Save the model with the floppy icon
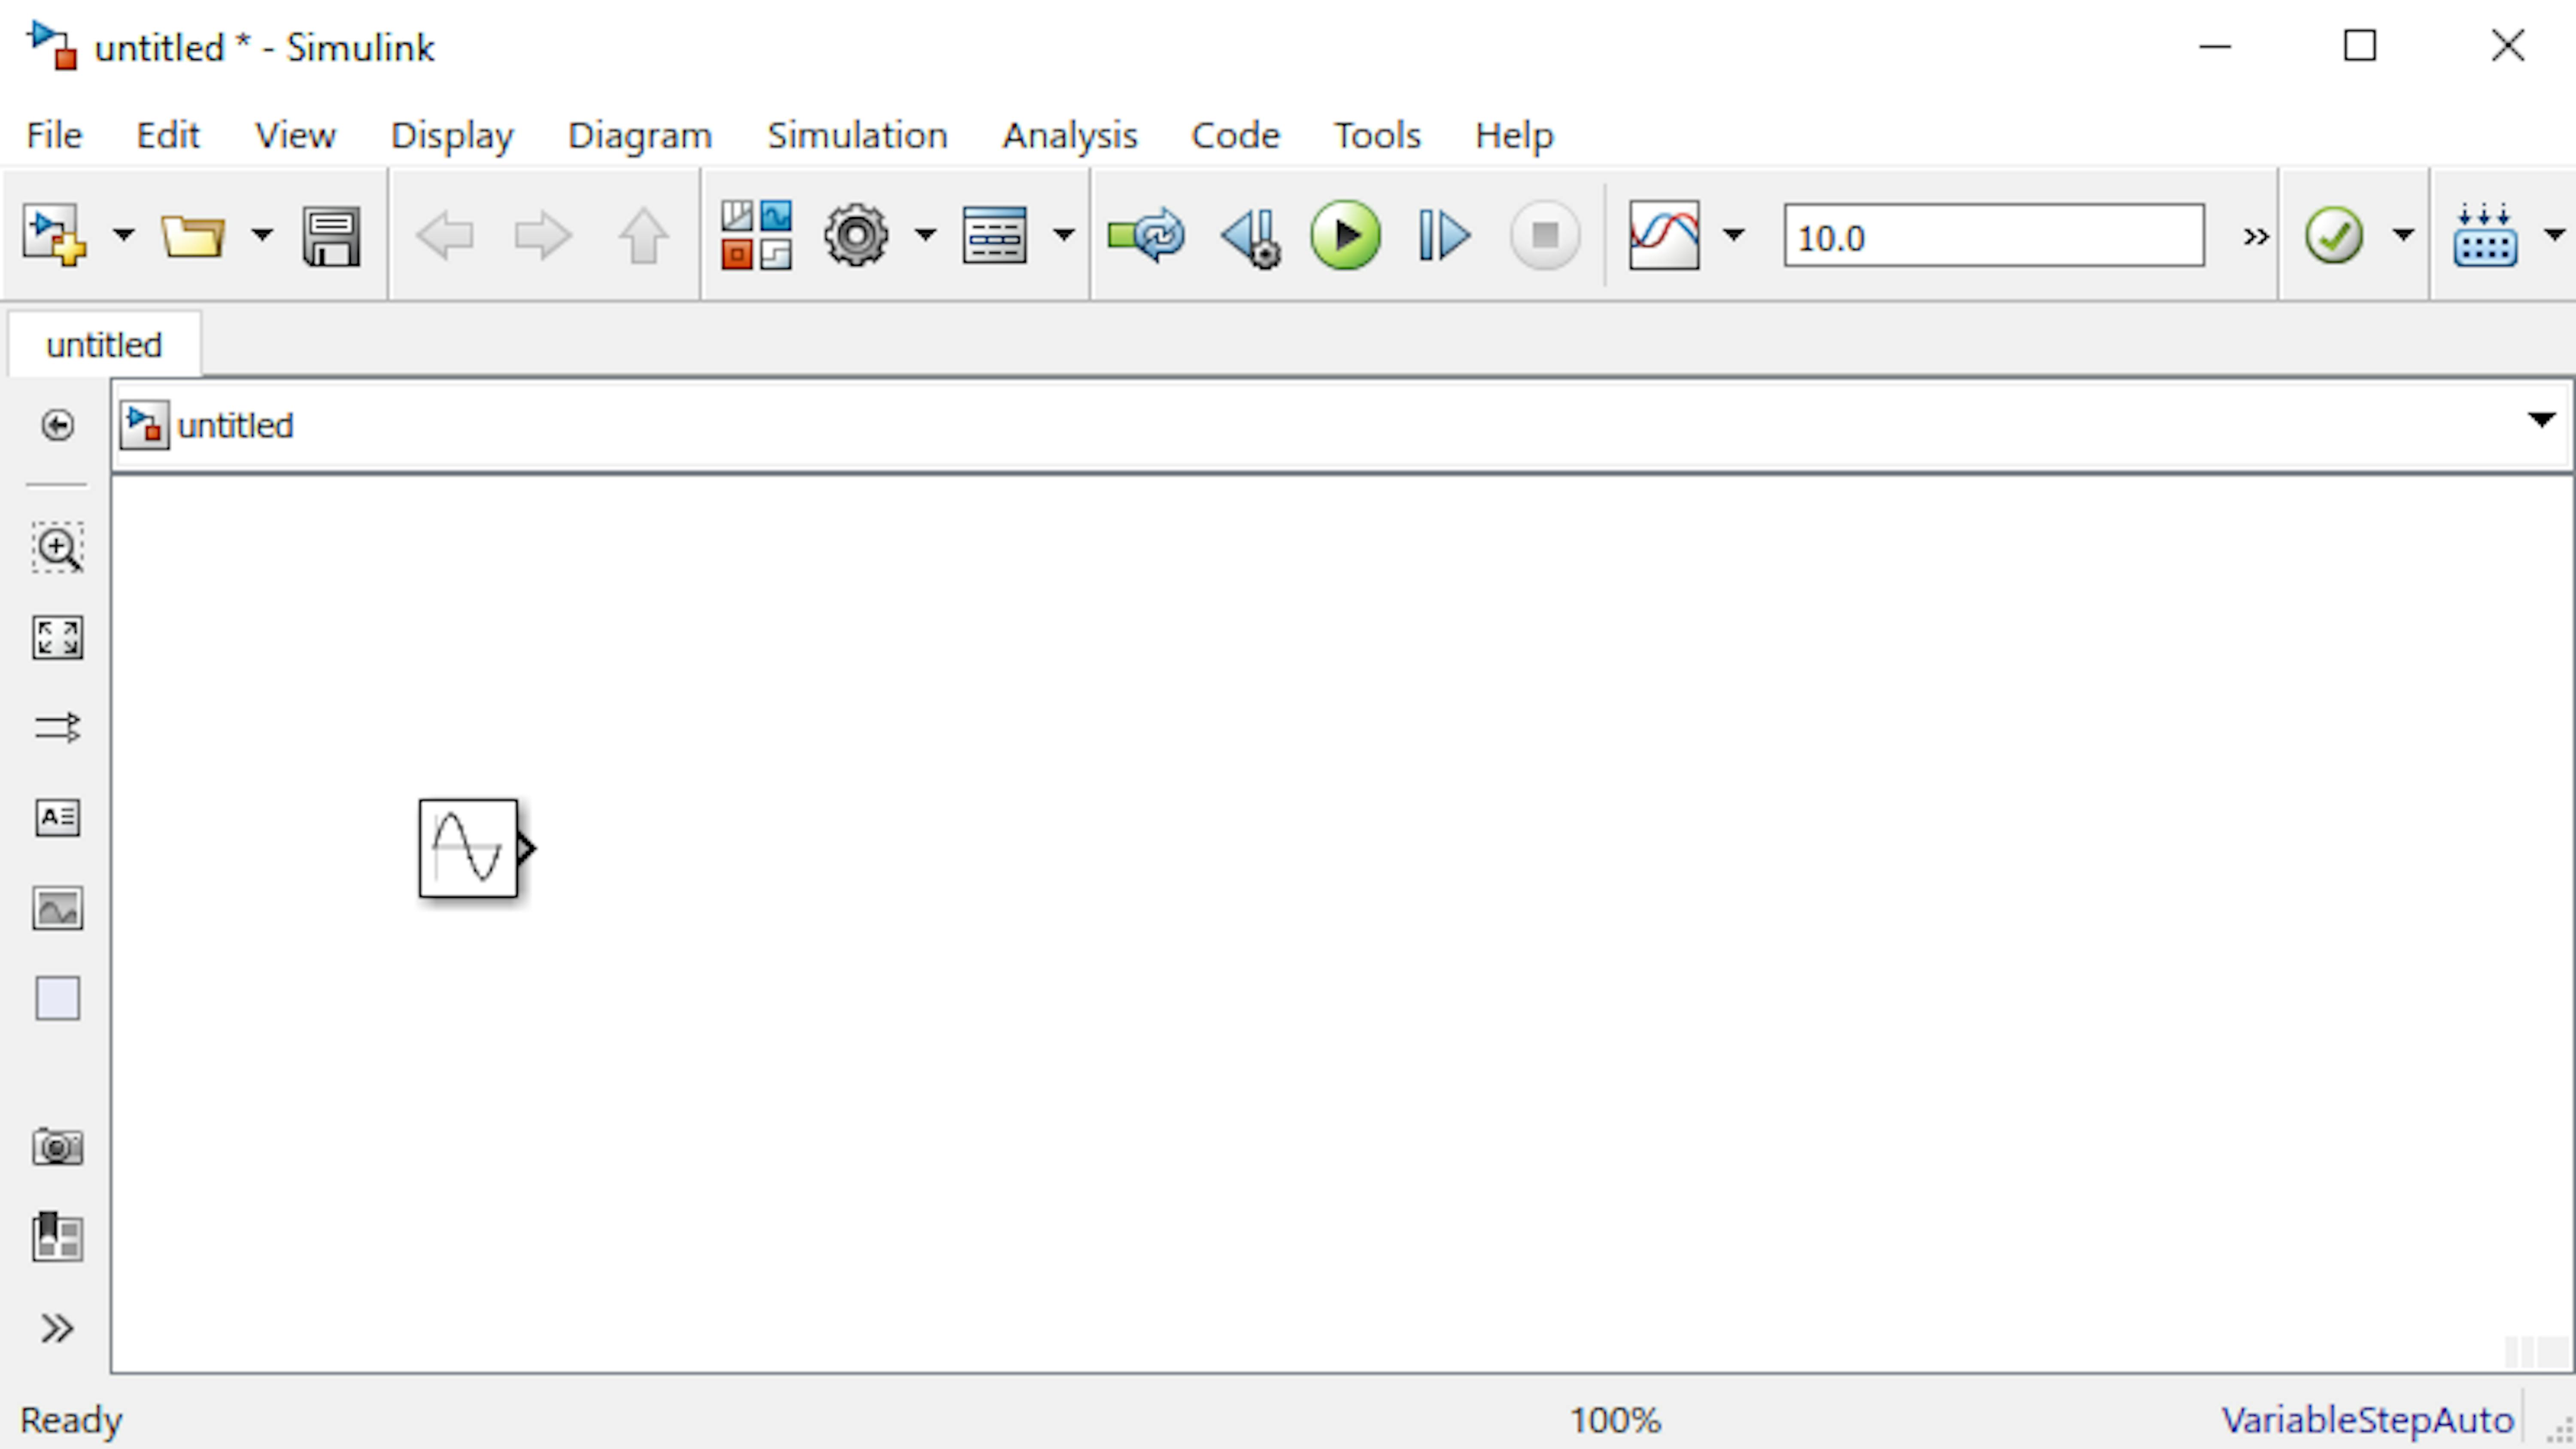 (331, 236)
